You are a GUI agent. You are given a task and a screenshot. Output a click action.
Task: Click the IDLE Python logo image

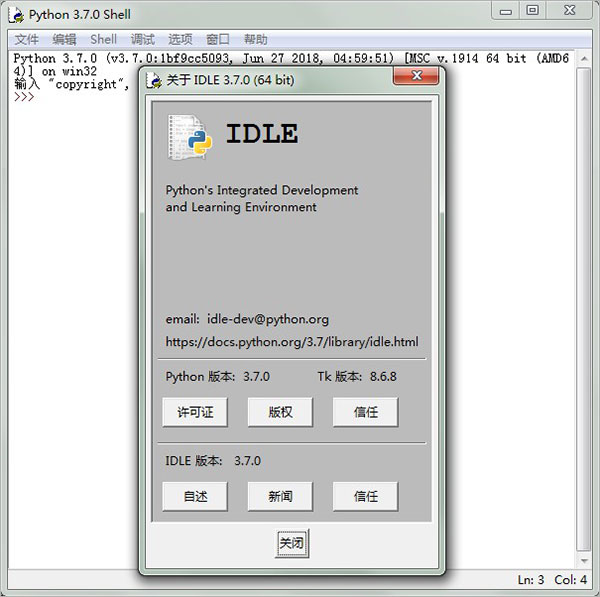pyautogui.click(x=189, y=137)
